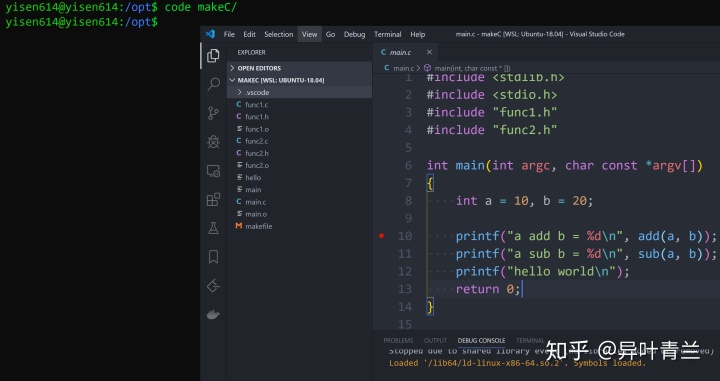The height and width of the screenshot is (381, 720).
Task: Toggle breakpoint red dot on line 10
Action: [381, 236]
